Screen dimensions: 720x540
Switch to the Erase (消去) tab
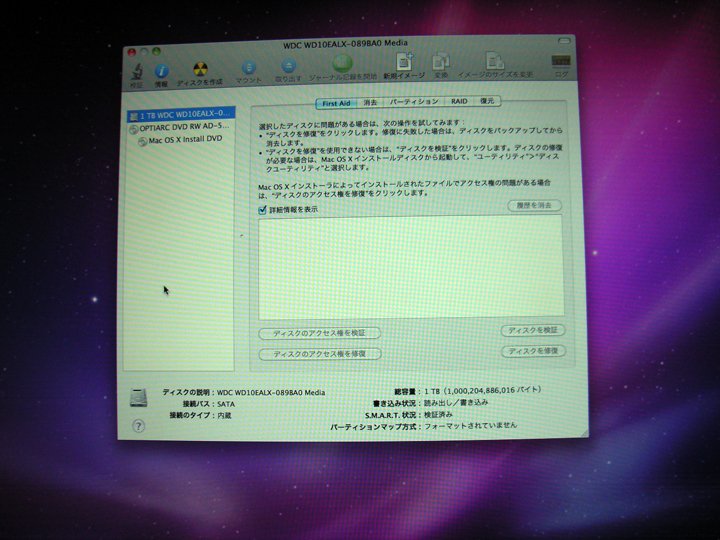click(x=370, y=102)
